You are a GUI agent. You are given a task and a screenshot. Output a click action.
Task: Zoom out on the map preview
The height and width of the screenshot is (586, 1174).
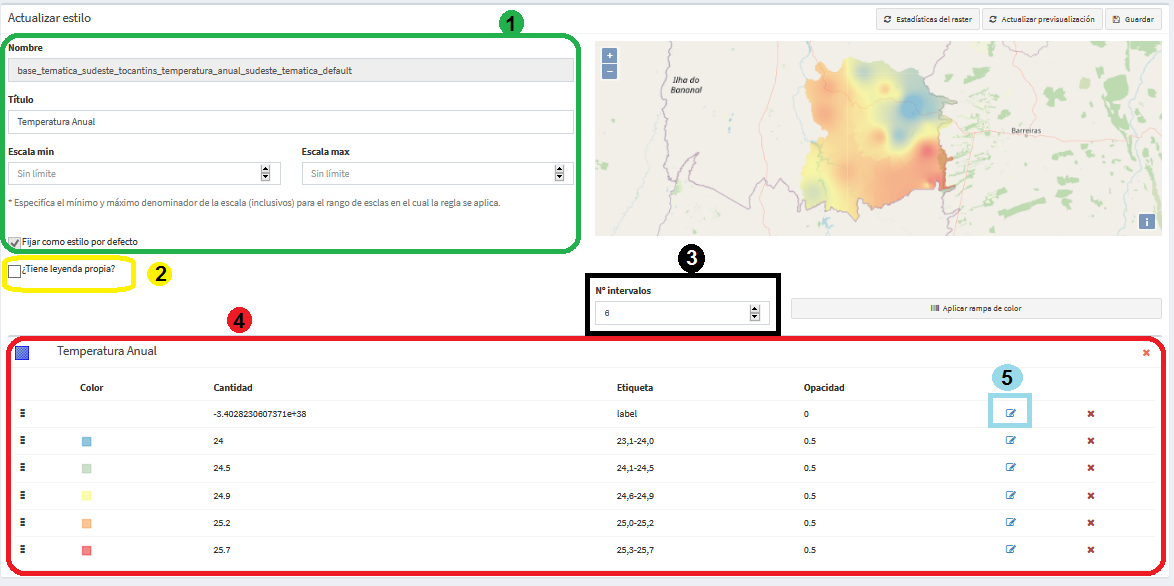point(609,71)
